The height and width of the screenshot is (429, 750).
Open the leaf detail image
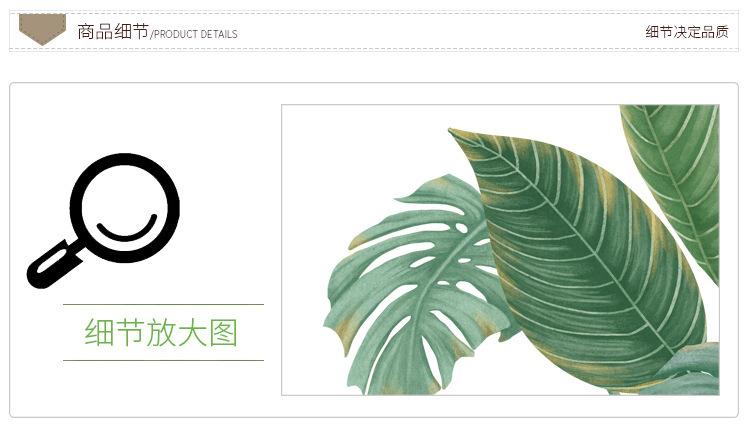[500, 250]
